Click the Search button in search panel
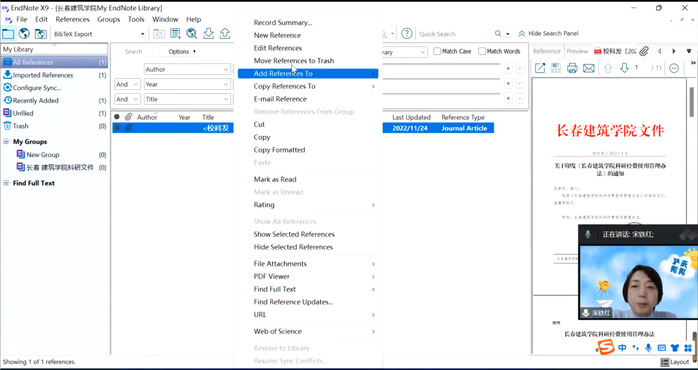Screen dimensions: 698x370 point(133,52)
